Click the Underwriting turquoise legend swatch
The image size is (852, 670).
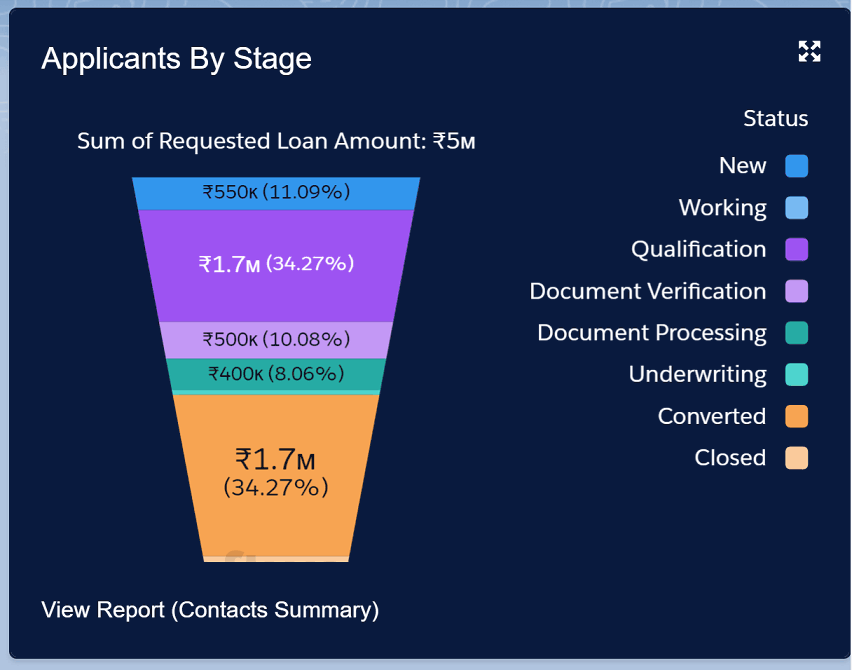[796, 374]
